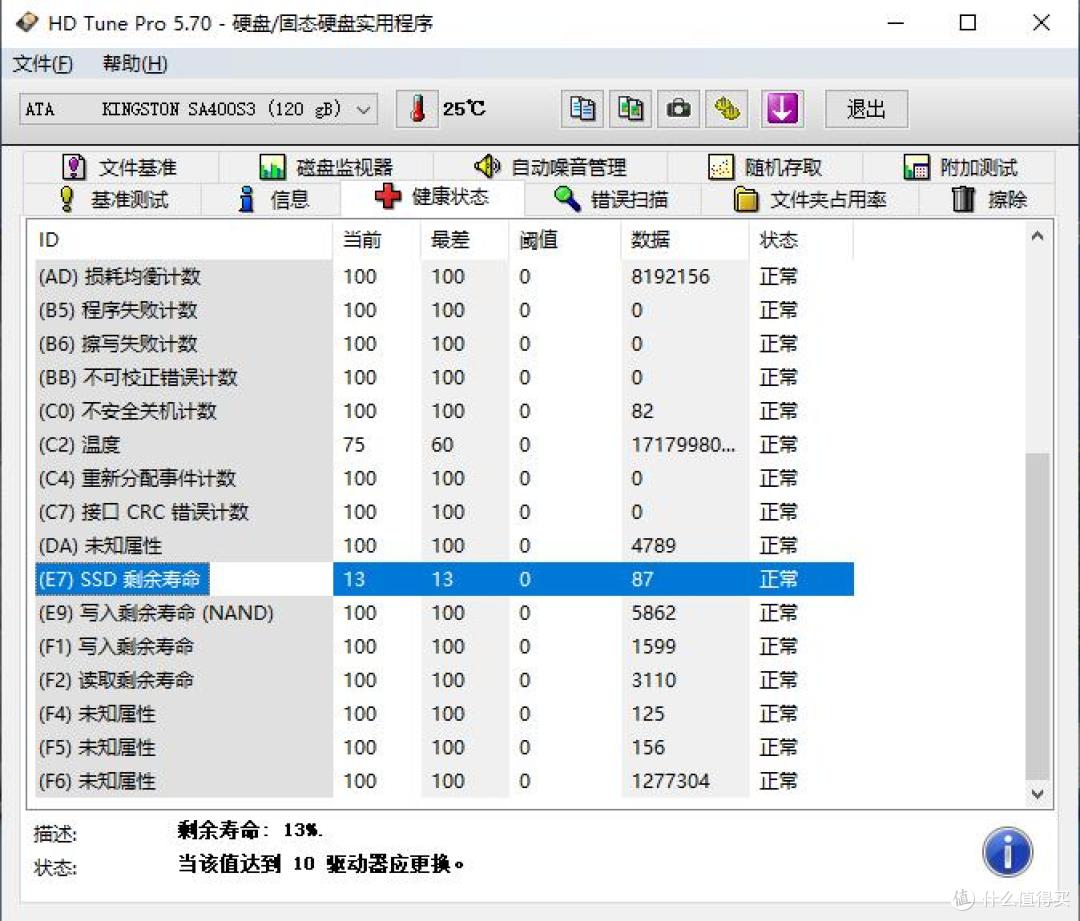Screen dimensions: 1080x921
Task: Click the 当前 column header
Action: [376, 240]
